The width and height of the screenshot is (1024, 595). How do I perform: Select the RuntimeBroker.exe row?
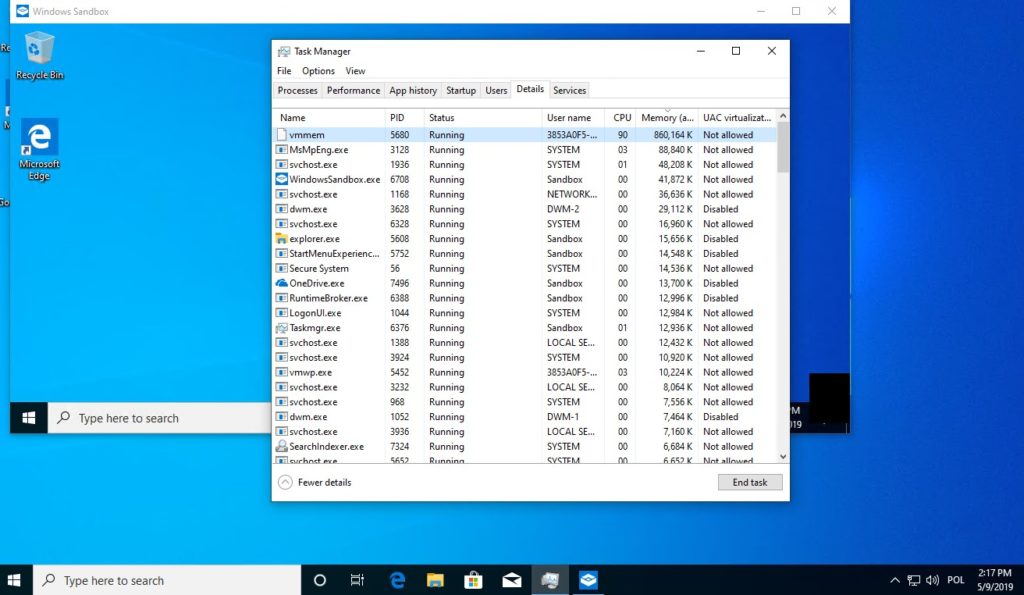coord(525,298)
